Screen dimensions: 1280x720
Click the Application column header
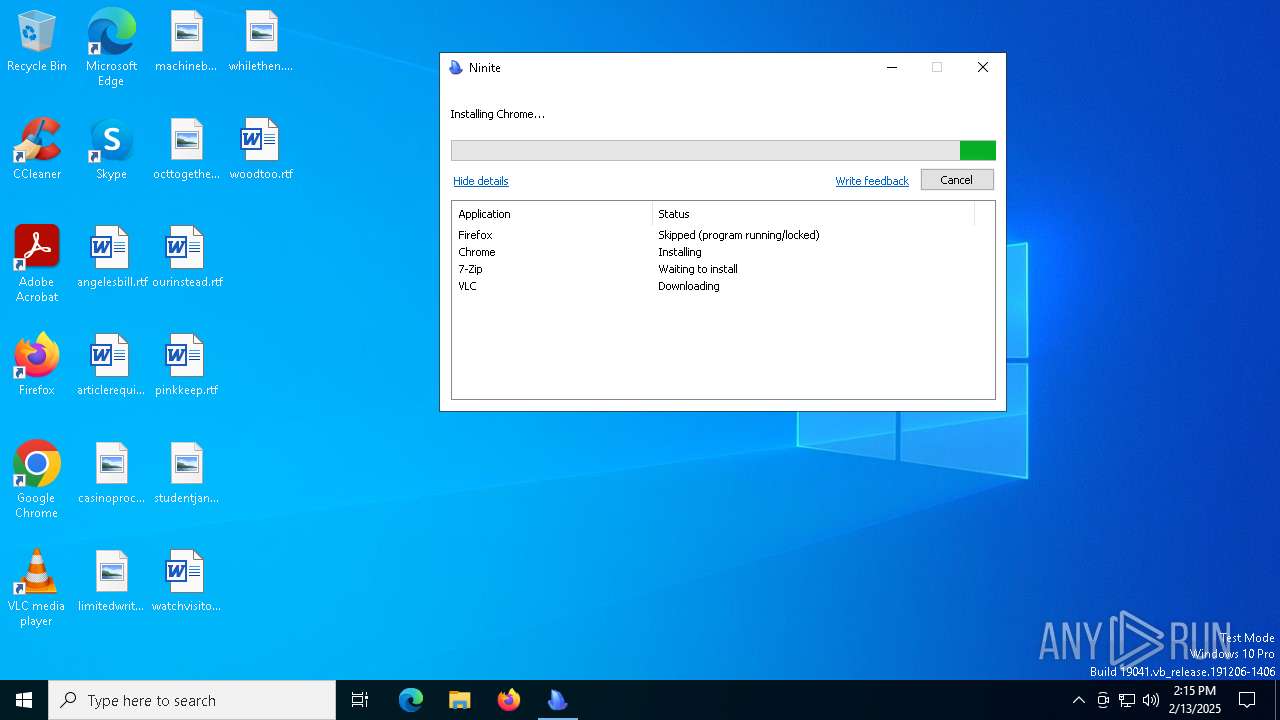(552, 214)
